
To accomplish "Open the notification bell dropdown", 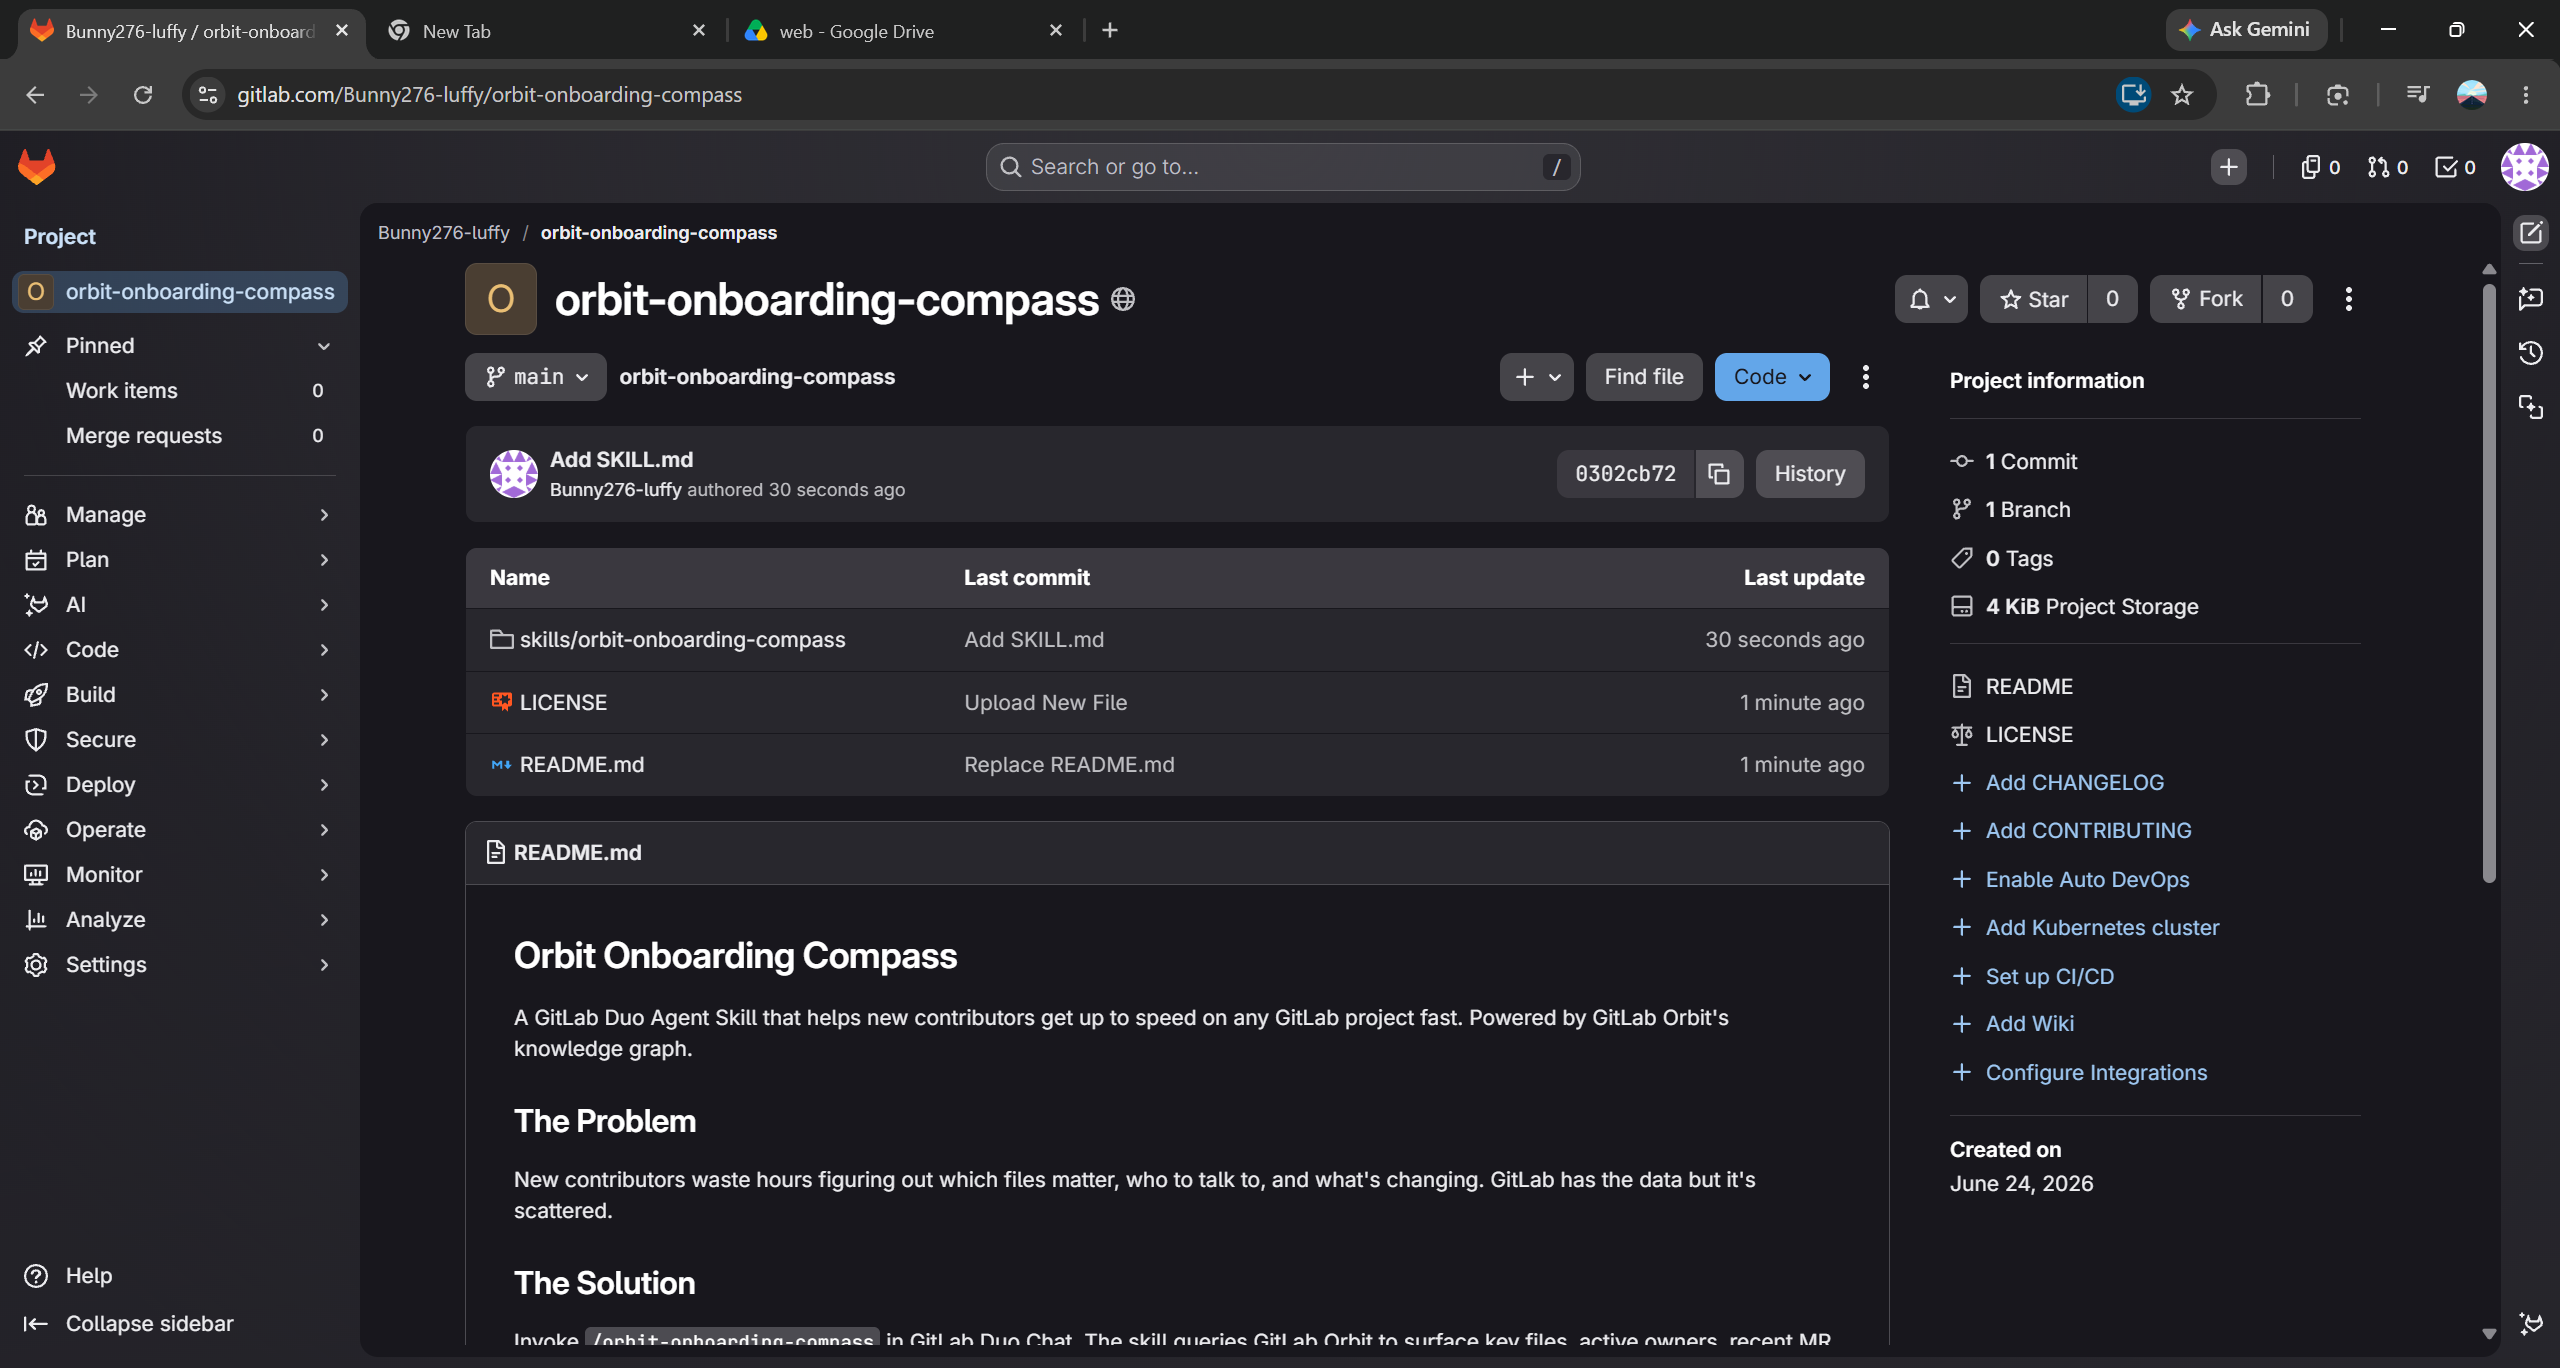I will pyautogui.click(x=1931, y=299).
